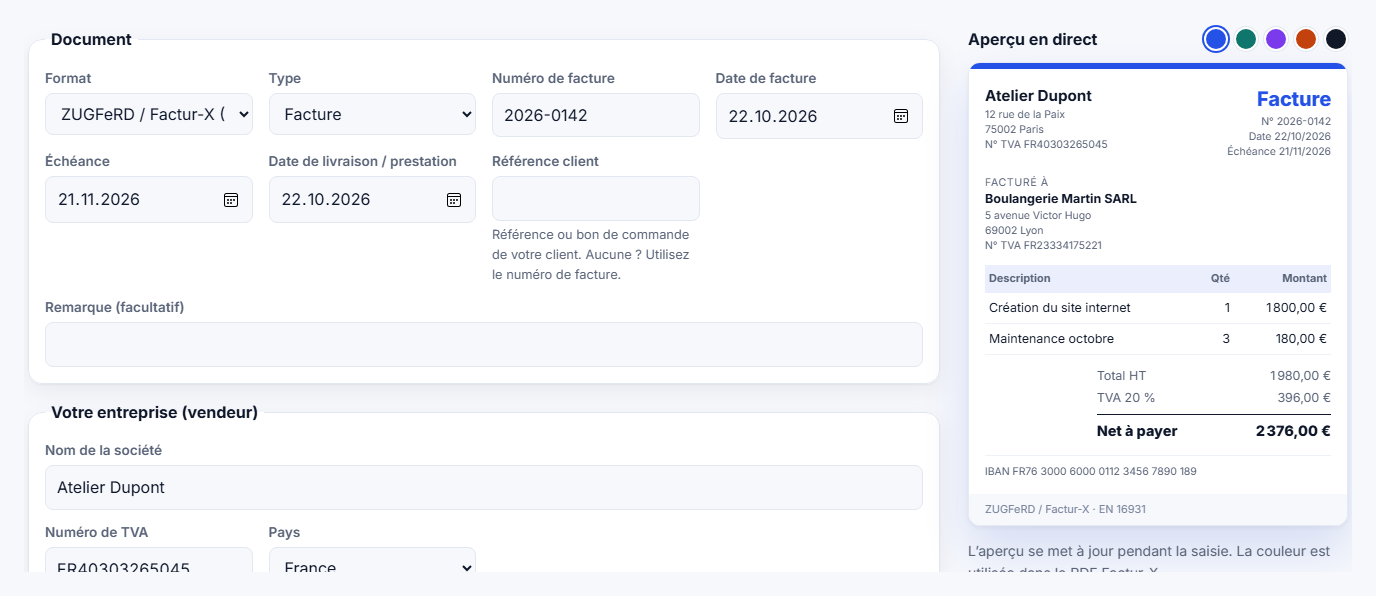Click the empty Référence client field

click(x=596, y=198)
